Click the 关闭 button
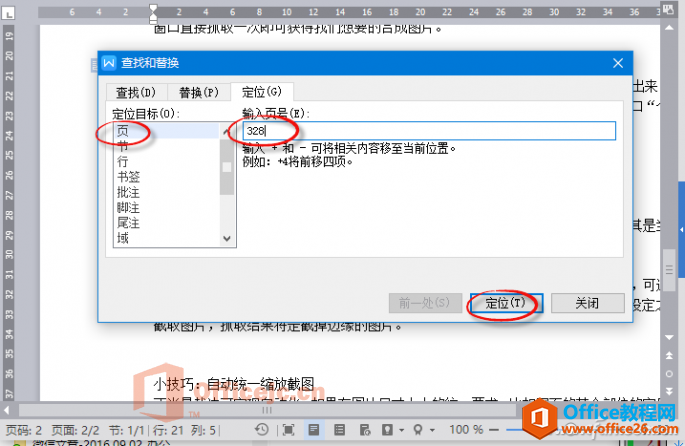The image size is (685, 446). pos(587,303)
